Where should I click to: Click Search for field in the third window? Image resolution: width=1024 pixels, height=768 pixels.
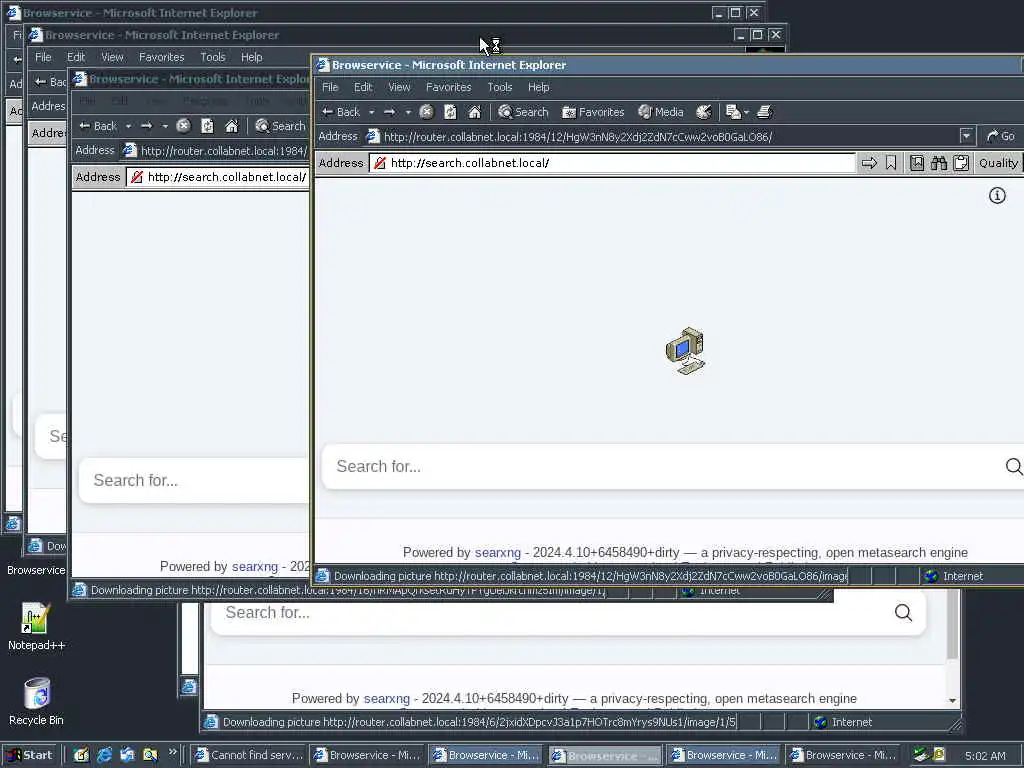tap(196, 481)
